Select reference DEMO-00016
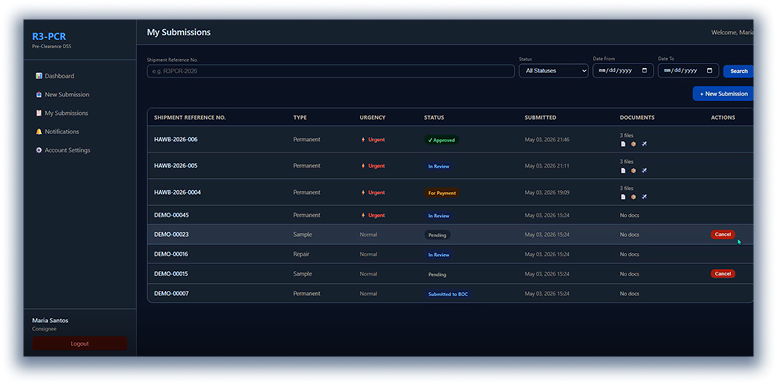777x384 pixels. coord(171,254)
